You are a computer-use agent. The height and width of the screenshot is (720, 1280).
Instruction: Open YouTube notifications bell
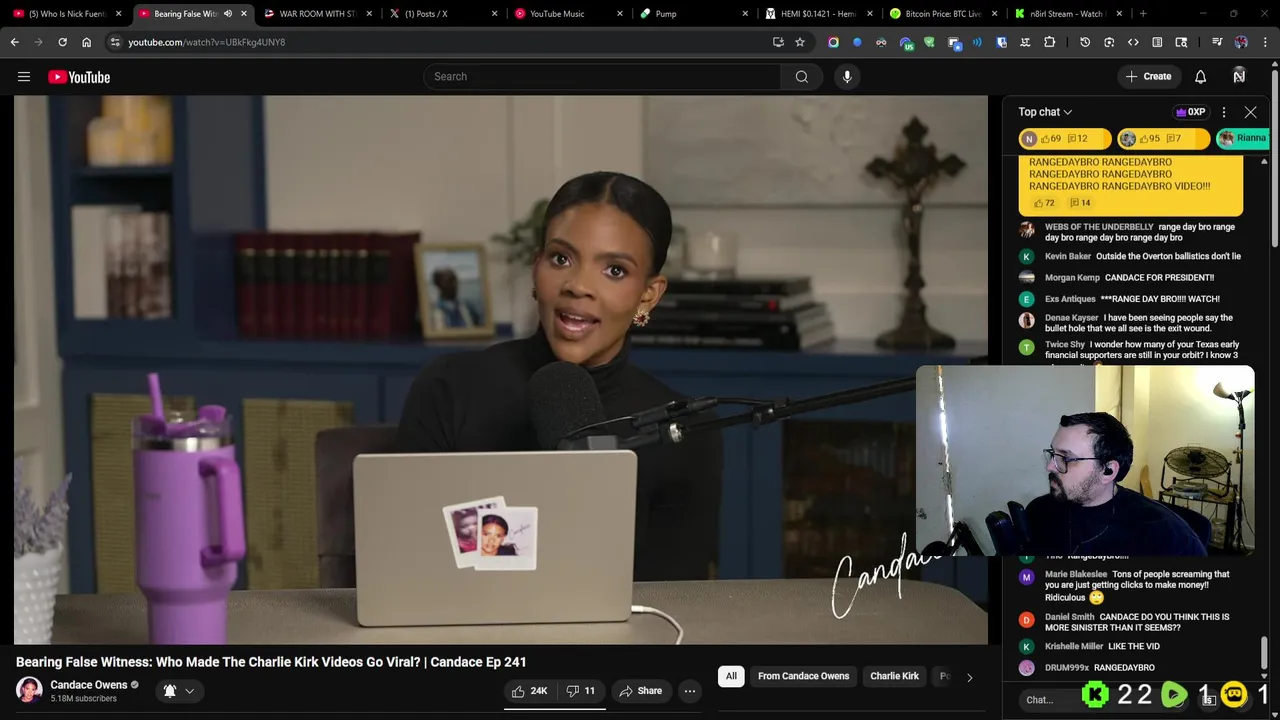(1200, 77)
